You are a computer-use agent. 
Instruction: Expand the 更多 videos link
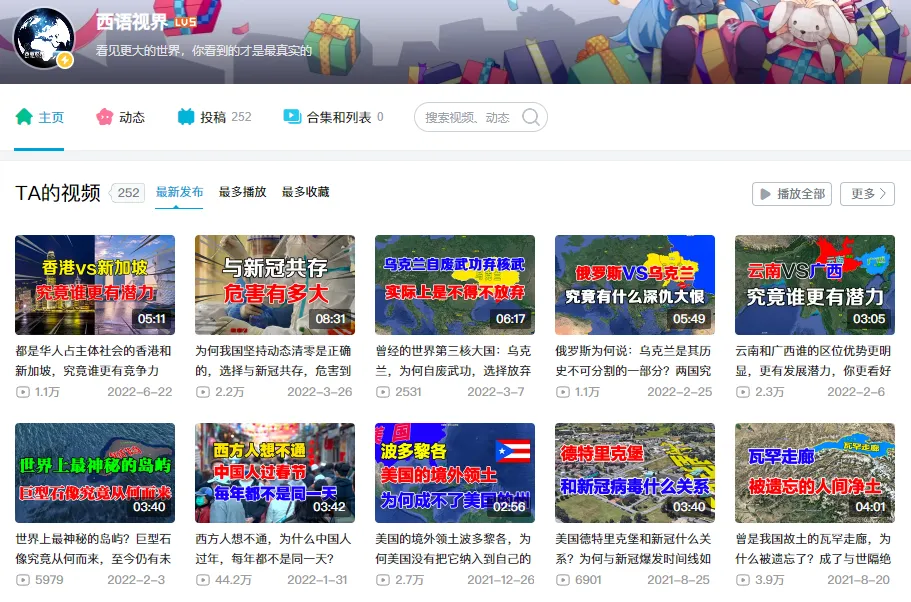click(x=866, y=194)
